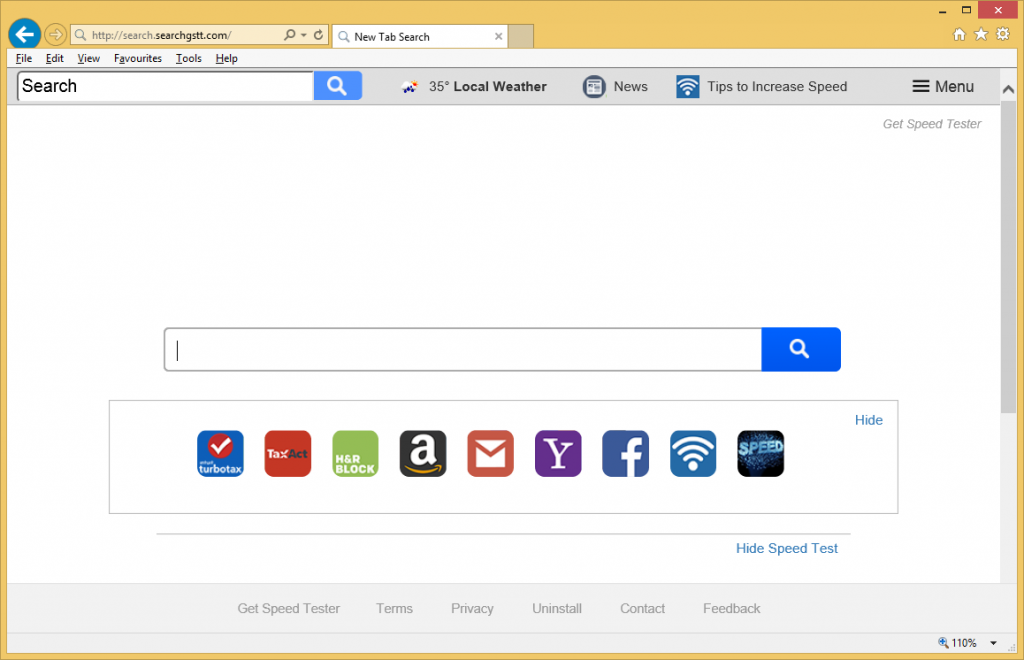Click the Home icon
The height and width of the screenshot is (660, 1024).
click(x=959, y=34)
